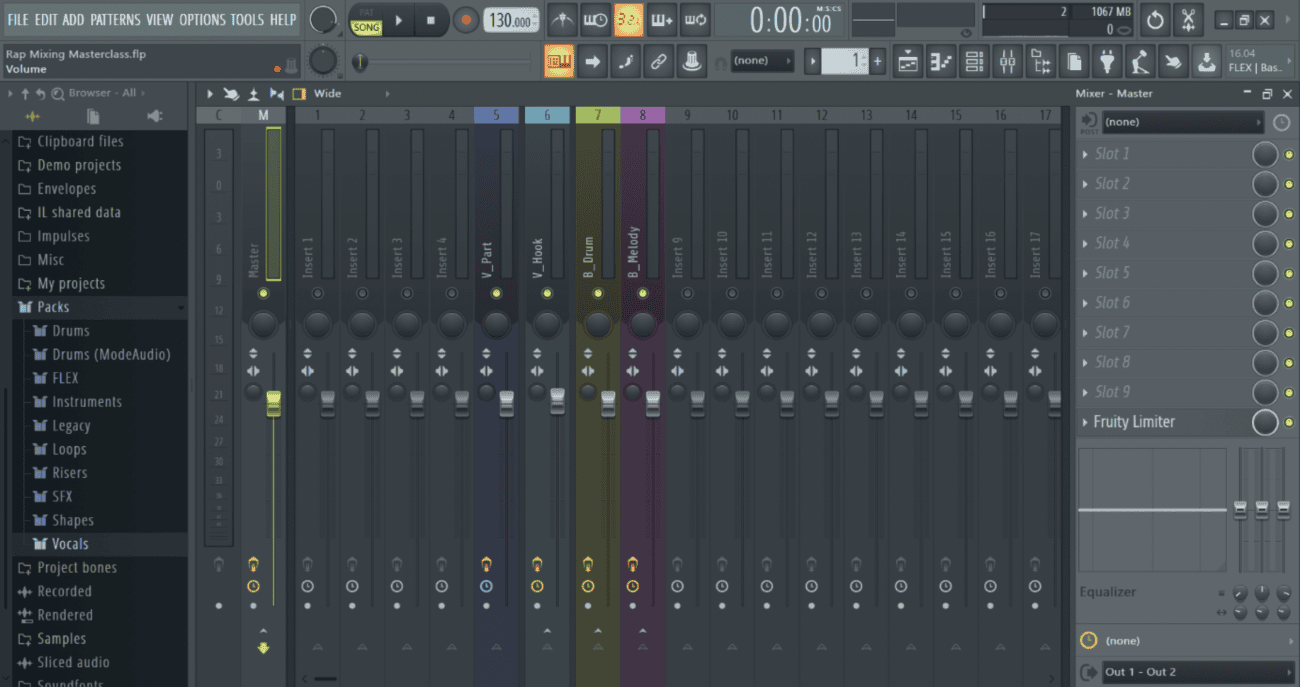Click the Stop transport button
Viewport: 1300px width, 687px height.
[x=431, y=20]
